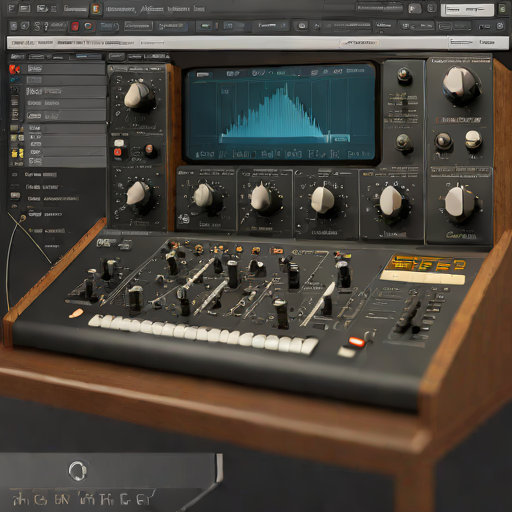
Task: Click the orange icon in the top bar
Action: click(x=96, y=9)
